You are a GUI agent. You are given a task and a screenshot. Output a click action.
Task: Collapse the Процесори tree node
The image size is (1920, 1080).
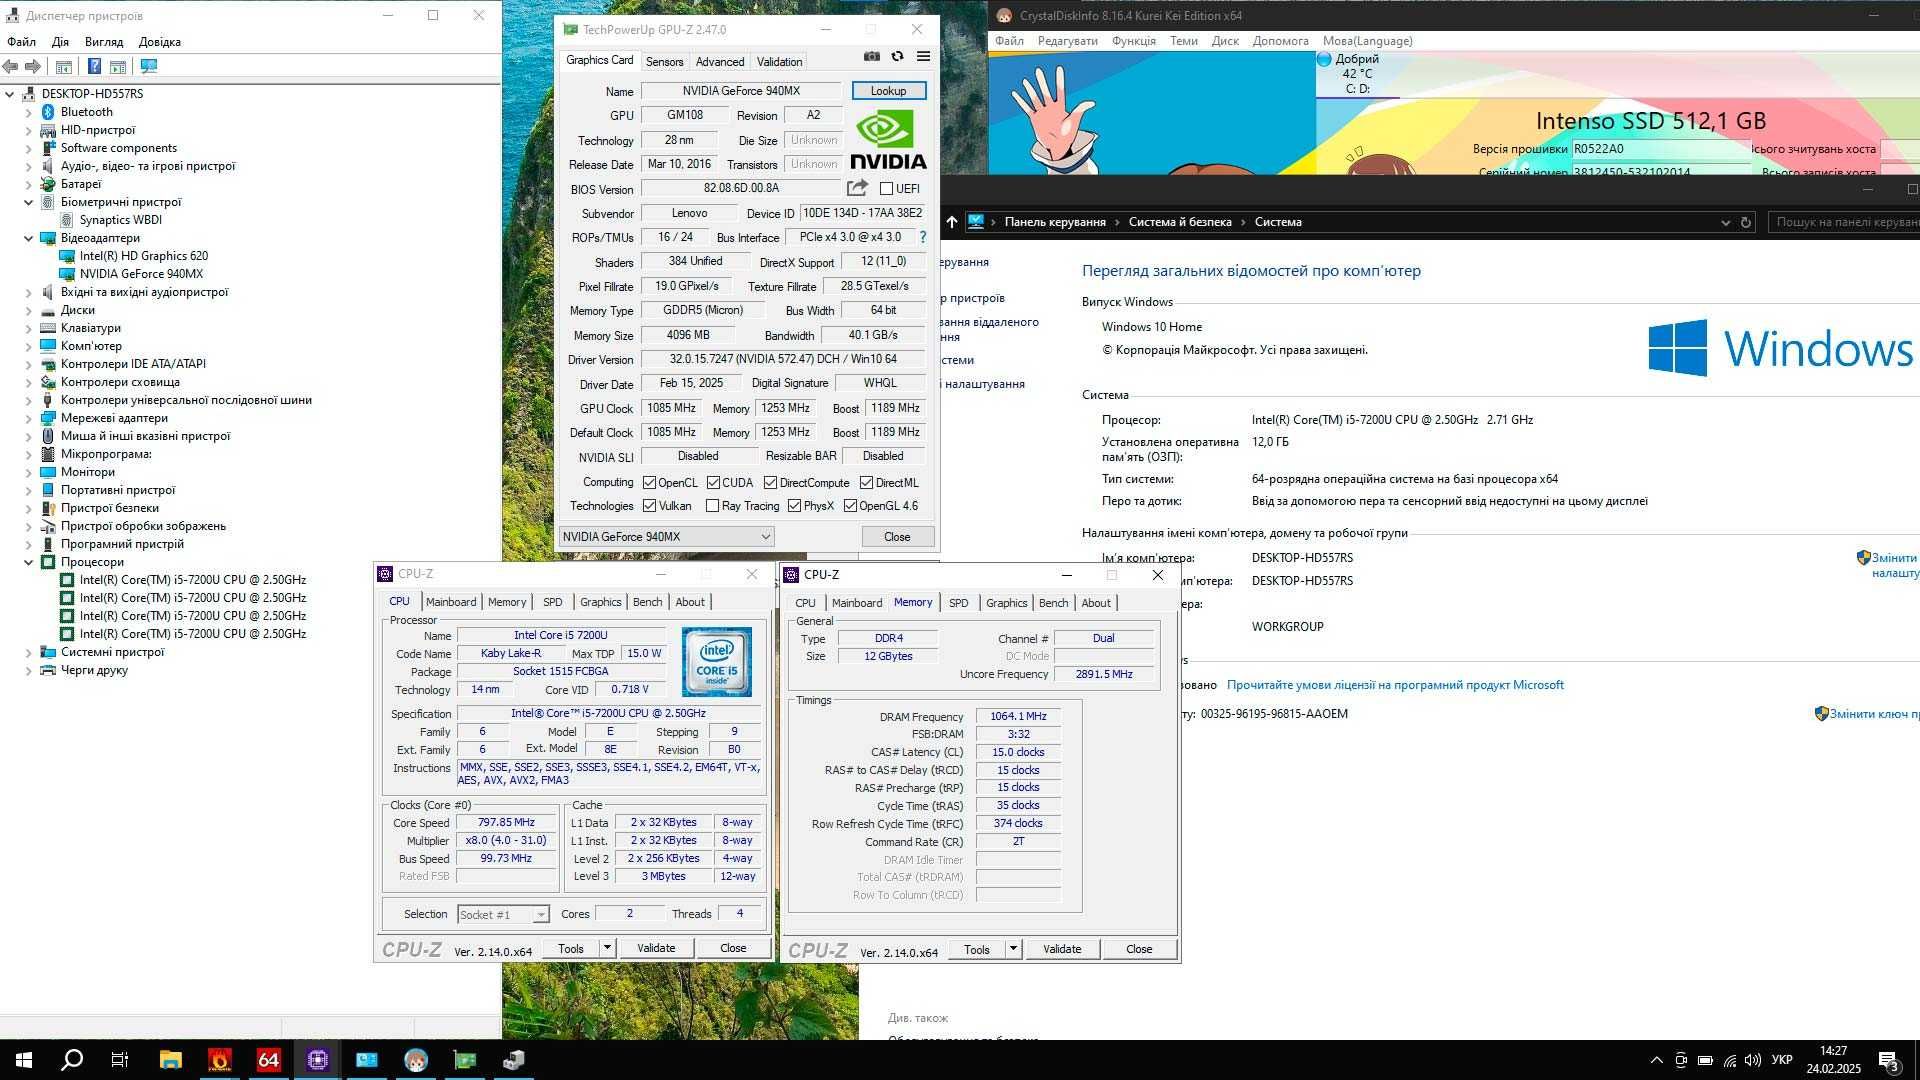28,562
